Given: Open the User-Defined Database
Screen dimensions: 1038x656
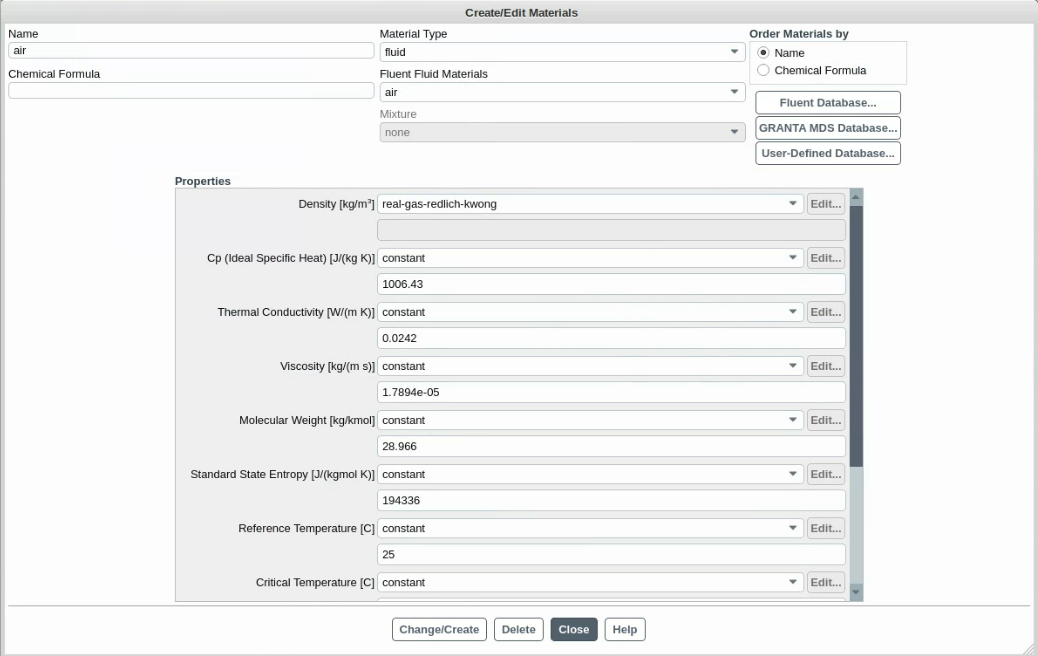Looking at the screenshot, I should [827, 153].
